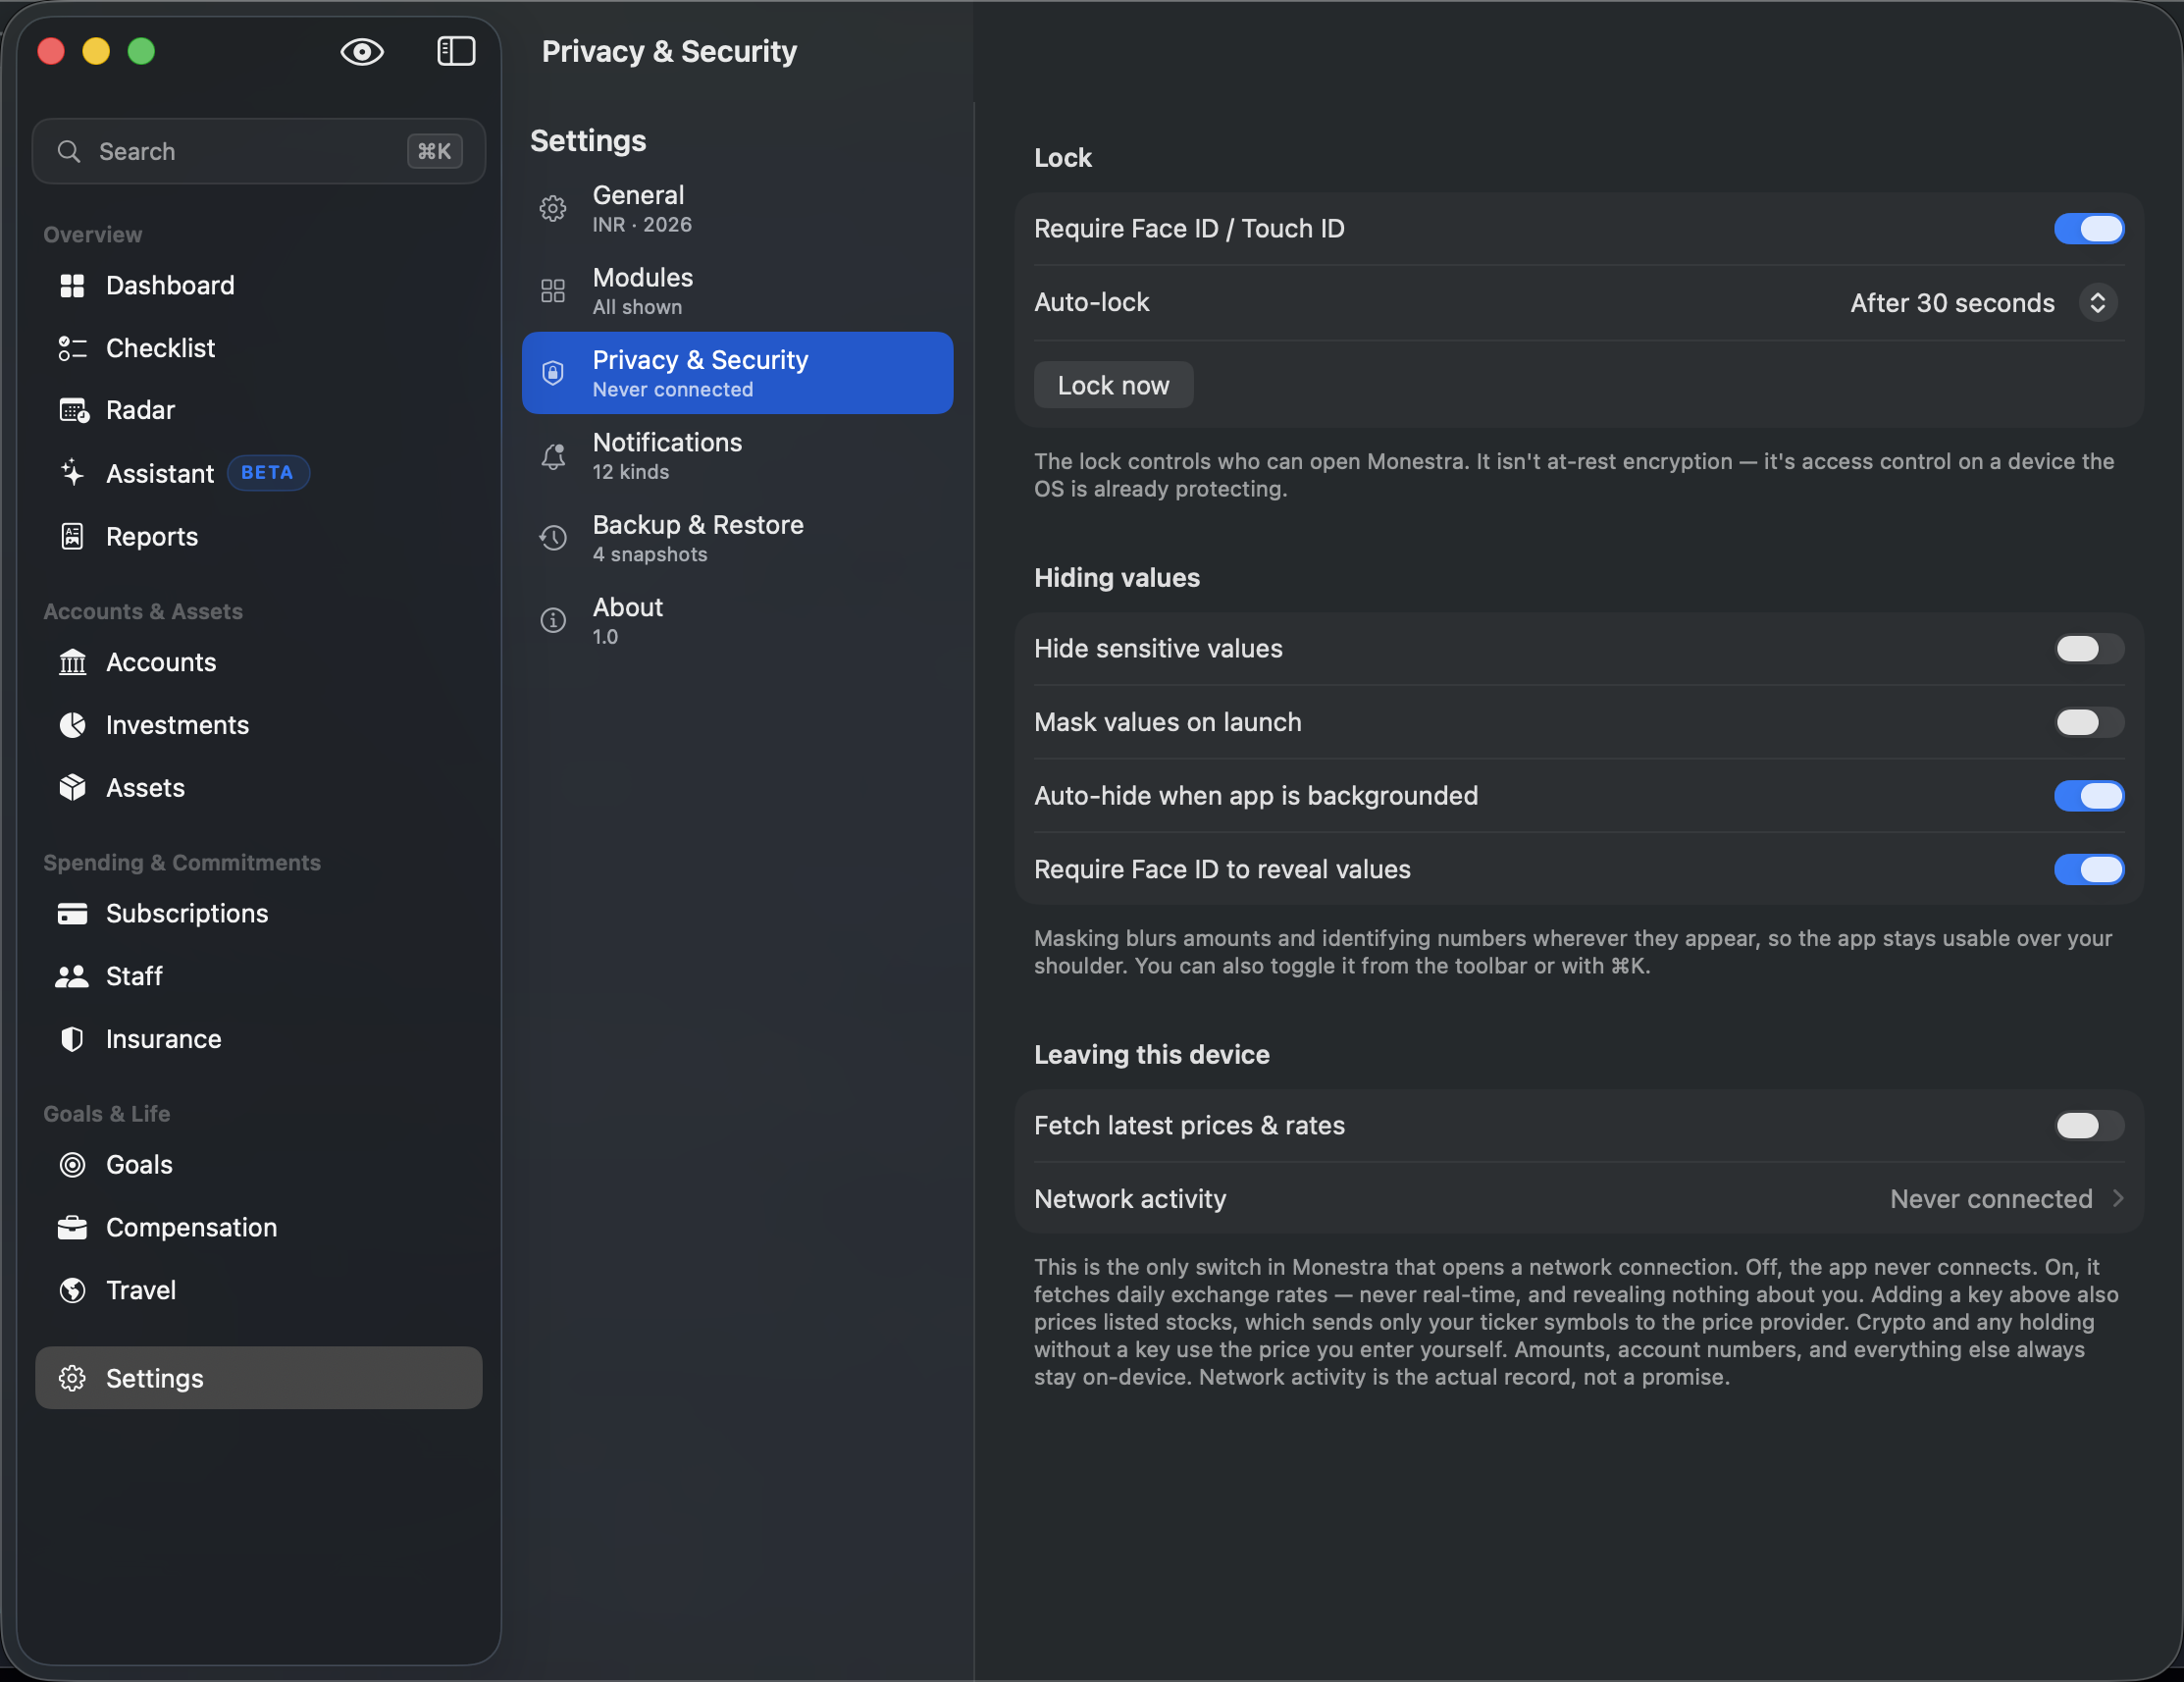This screenshot has width=2184, height=1682.
Task: Turn on Mask values on launch
Action: tap(2088, 722)
